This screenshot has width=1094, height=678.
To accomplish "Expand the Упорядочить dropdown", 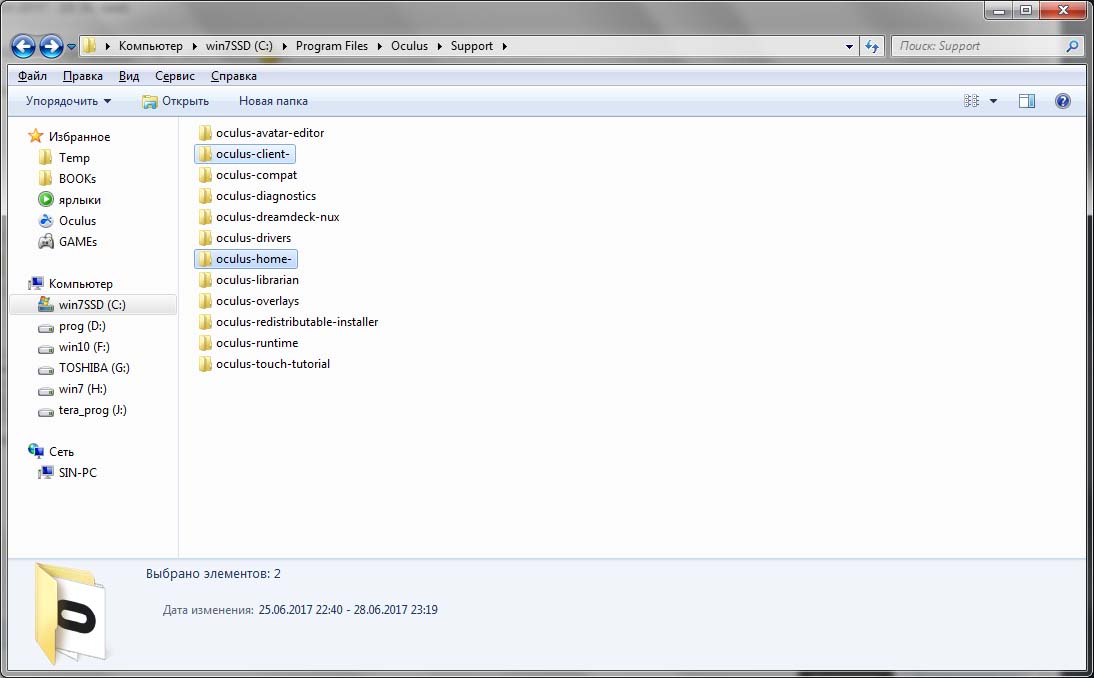I will point(68,101).
